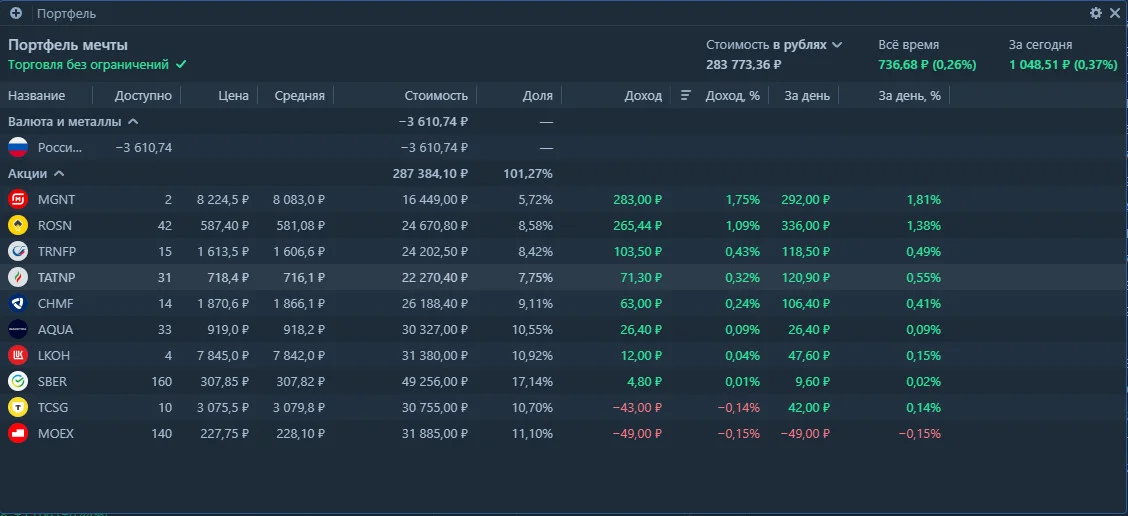This screenshot has height=516, width=1128.
Task: Click the Всё время label
Action: (909, 45)
